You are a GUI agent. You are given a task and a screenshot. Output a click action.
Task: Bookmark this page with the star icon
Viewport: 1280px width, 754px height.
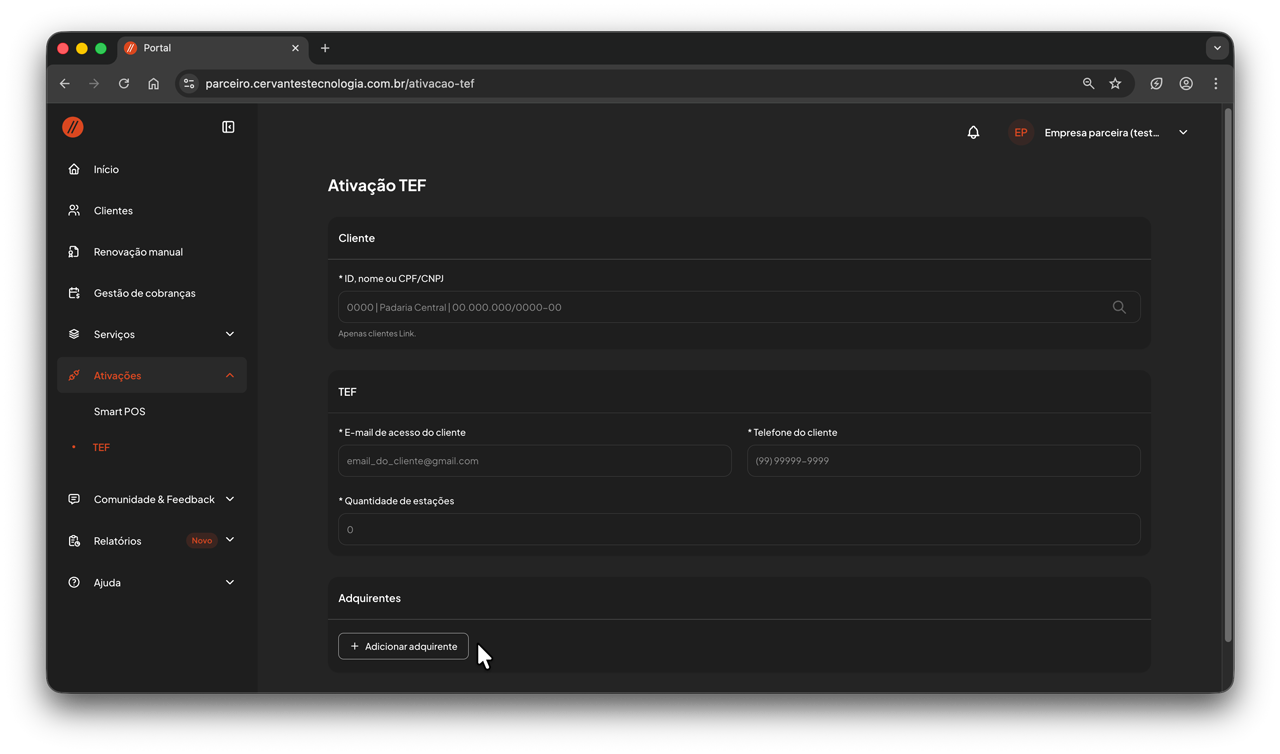(1115, 84)
